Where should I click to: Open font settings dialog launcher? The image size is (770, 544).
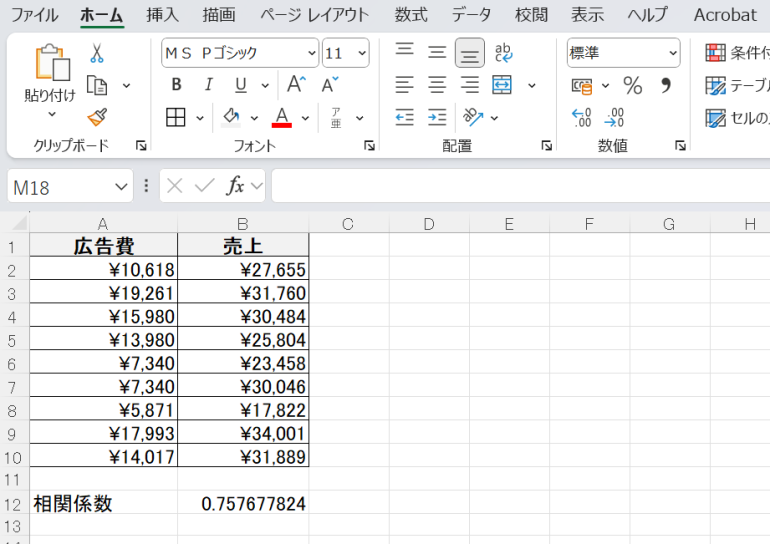(369, 145)
